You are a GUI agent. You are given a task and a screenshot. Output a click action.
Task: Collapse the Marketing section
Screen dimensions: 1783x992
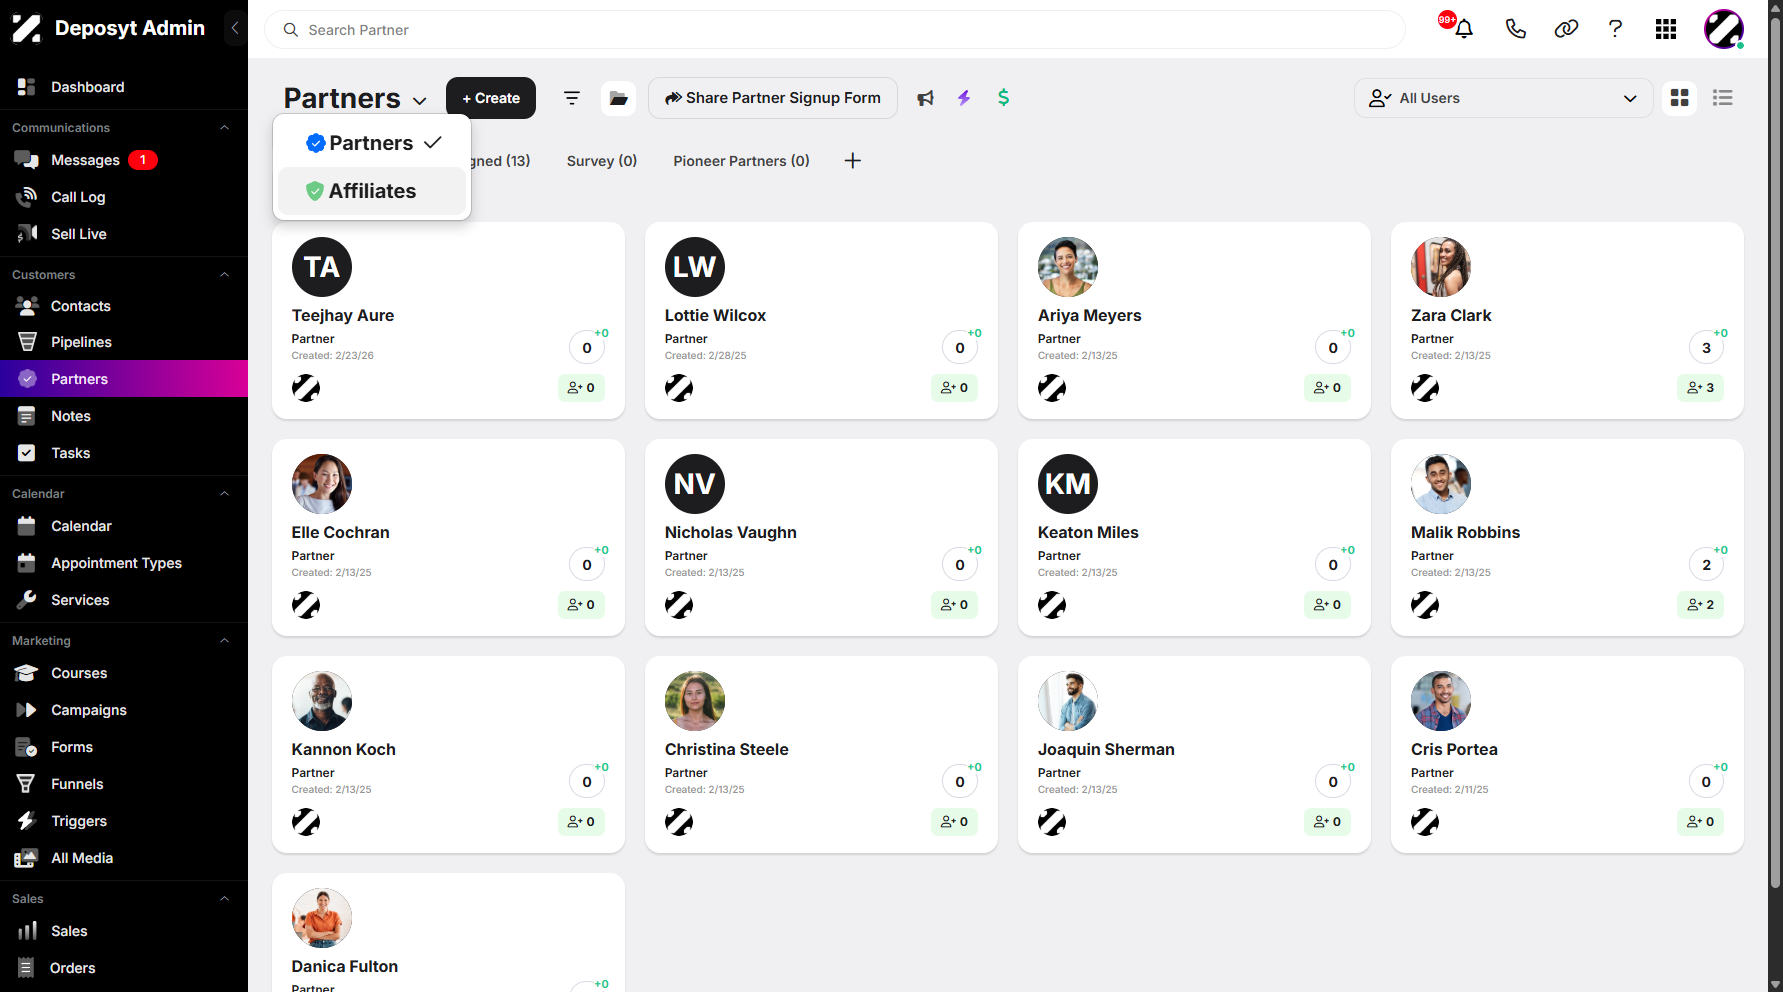[225, 641]
